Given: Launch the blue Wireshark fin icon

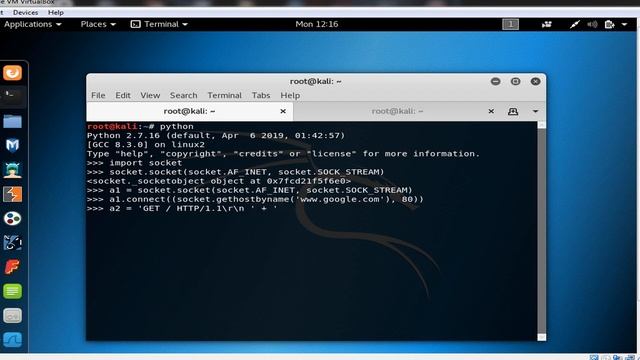Looking at the screenshot, I should point(12,340).
